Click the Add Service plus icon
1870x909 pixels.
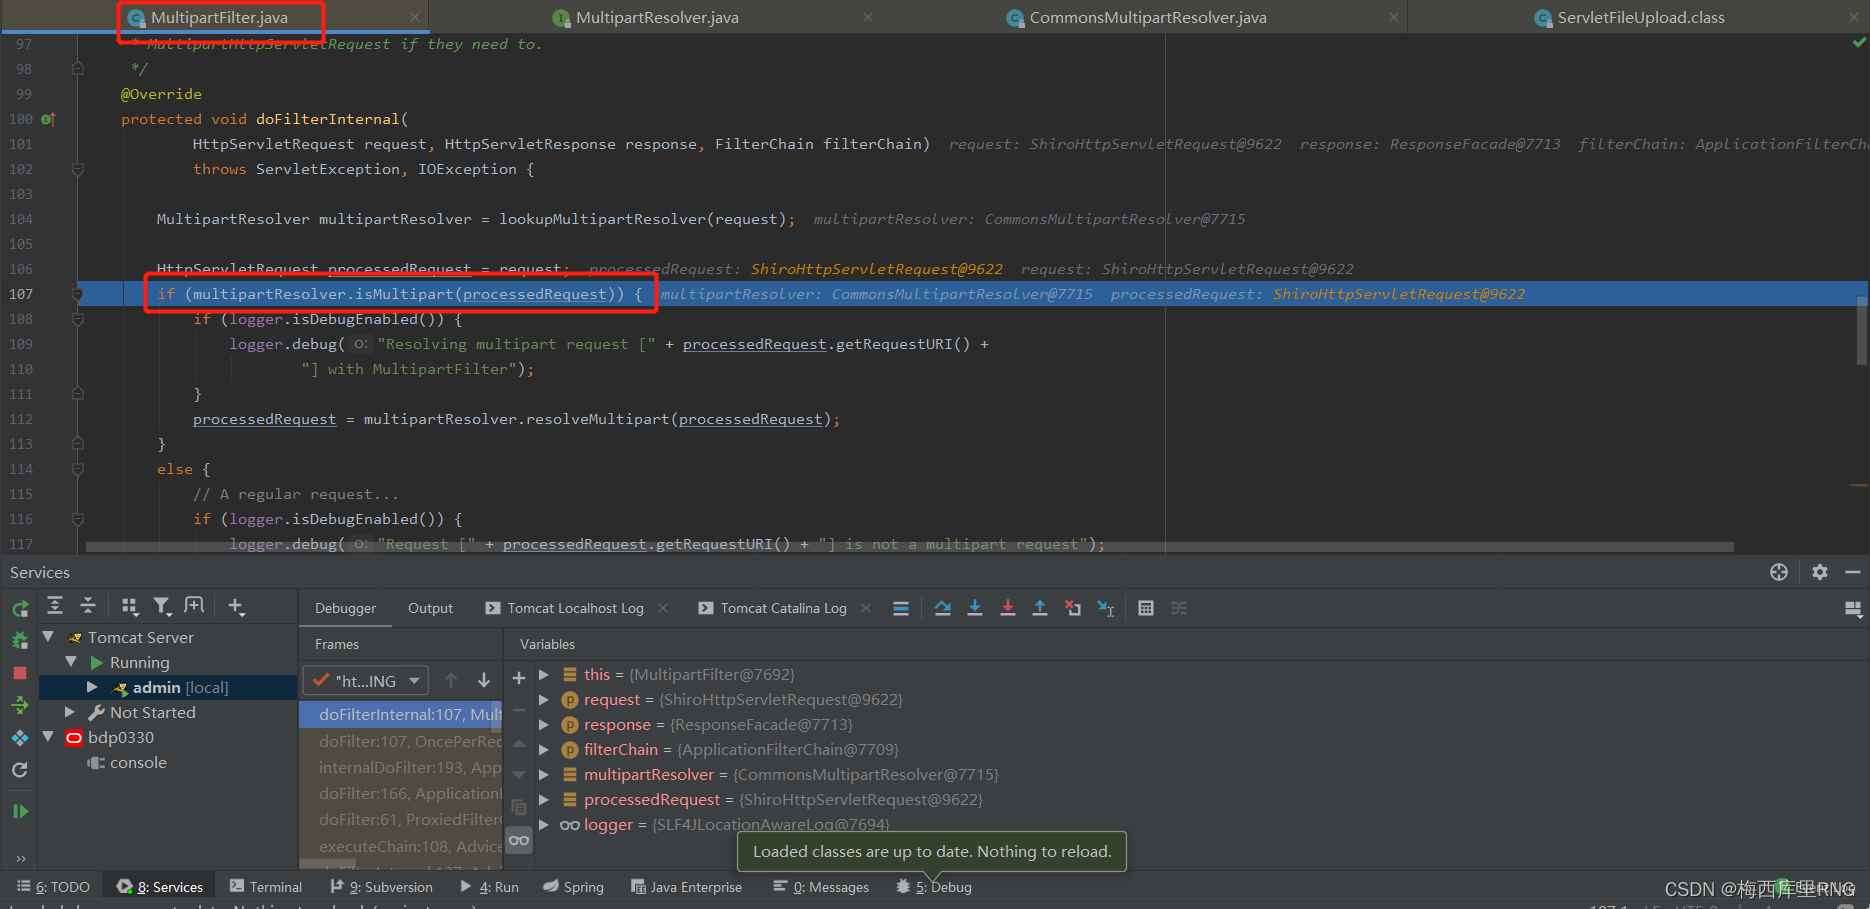click(236, 605)
